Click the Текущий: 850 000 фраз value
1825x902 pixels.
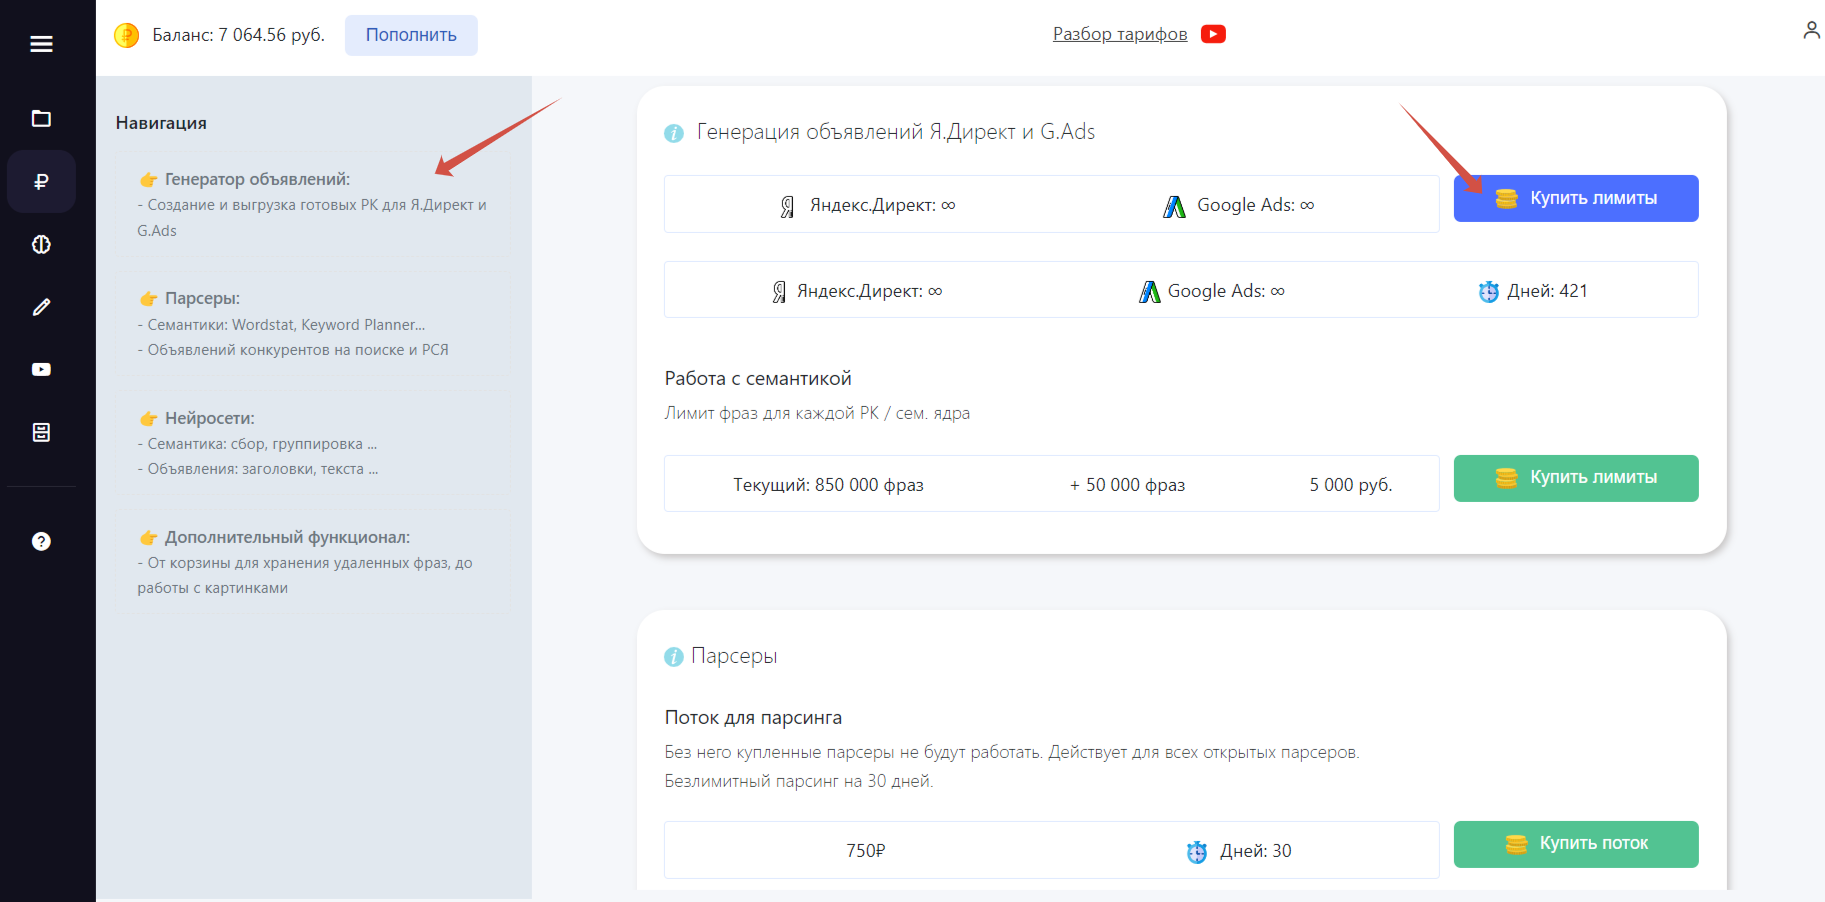(828, 485)
